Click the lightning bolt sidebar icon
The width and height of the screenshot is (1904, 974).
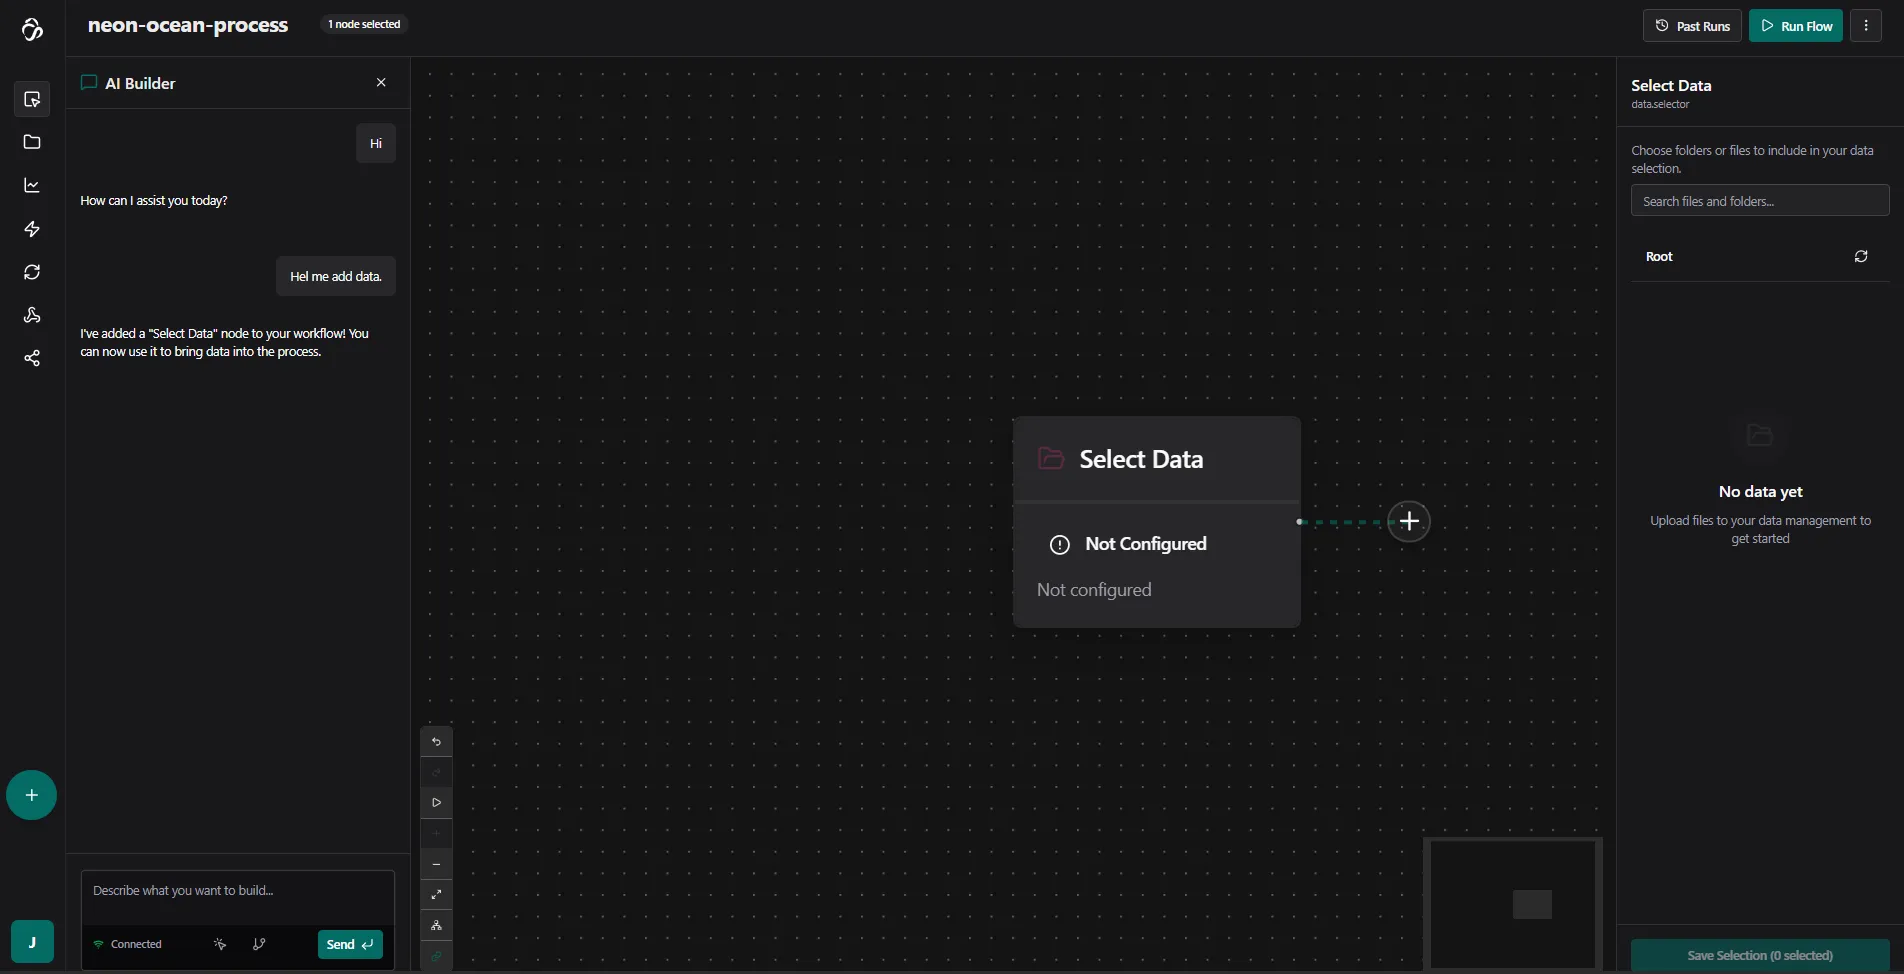(x=32, y=229)
